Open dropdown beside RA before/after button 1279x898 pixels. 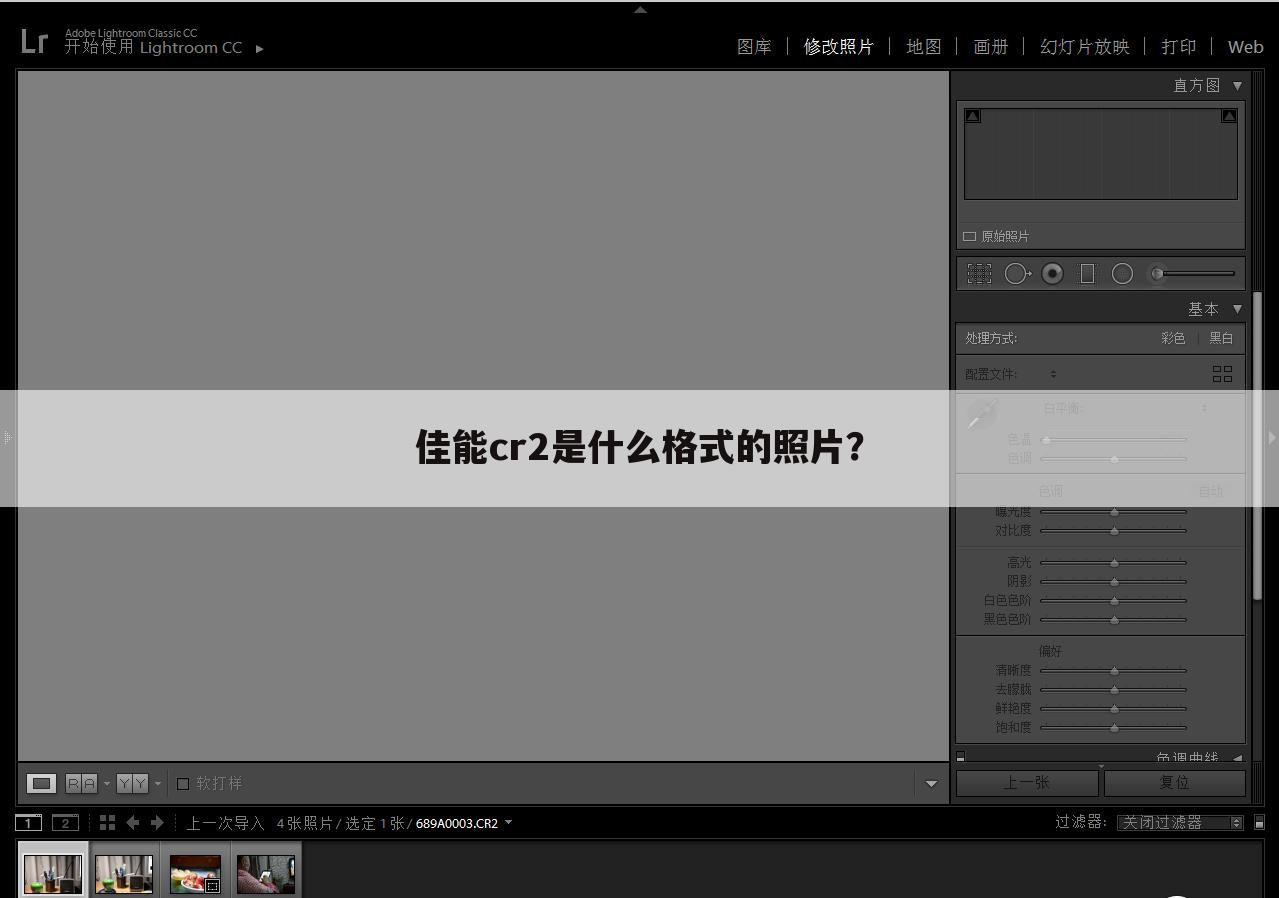click(106, 783)
